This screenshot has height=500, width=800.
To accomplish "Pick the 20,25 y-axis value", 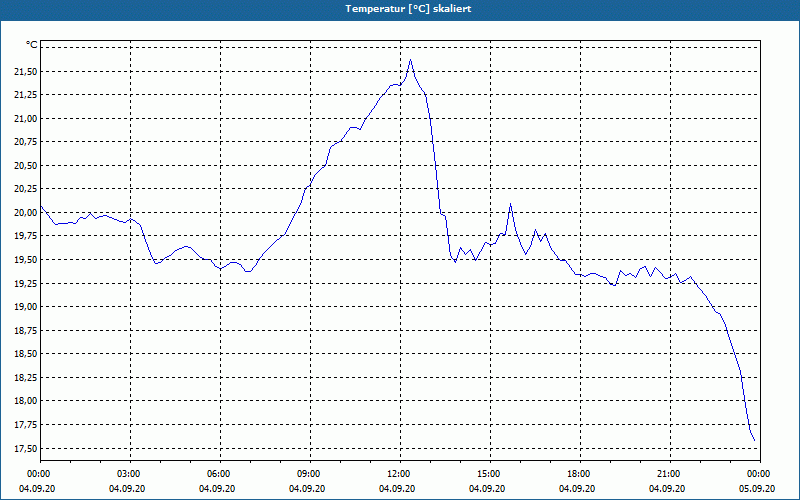I will click(26, 189).
